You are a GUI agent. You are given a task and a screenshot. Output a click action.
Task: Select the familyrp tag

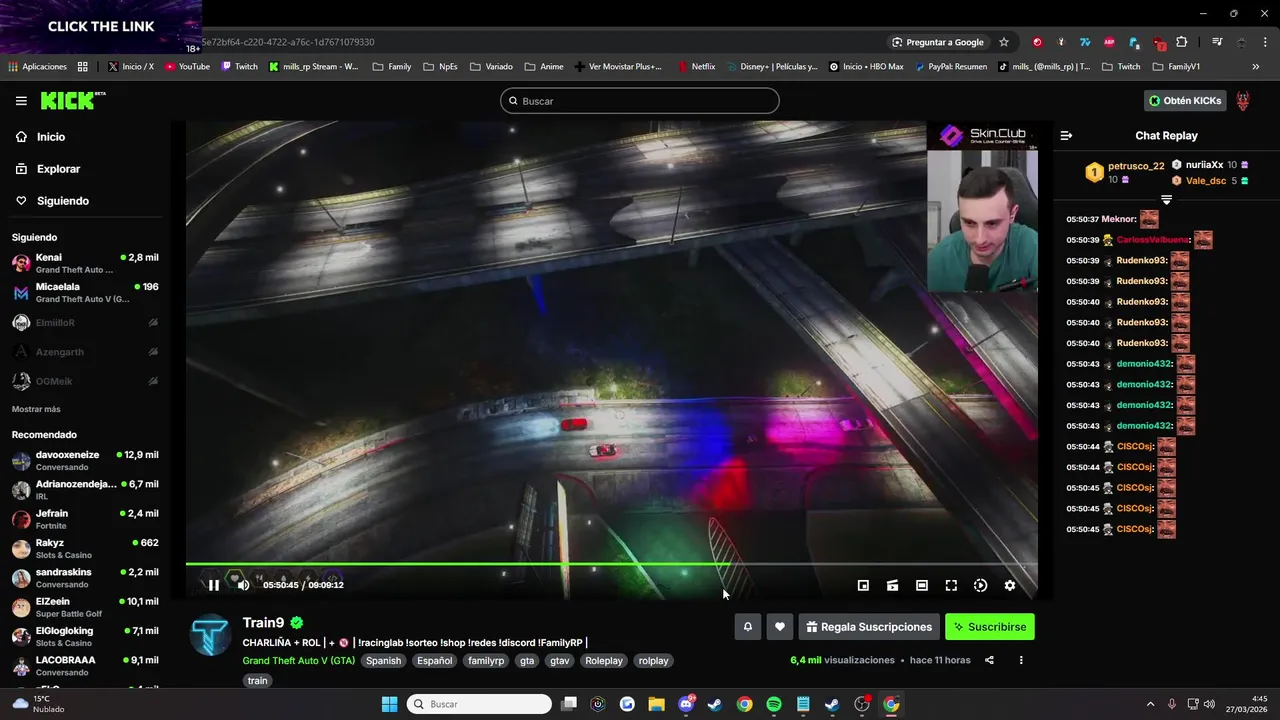click(x=486, y=661)
